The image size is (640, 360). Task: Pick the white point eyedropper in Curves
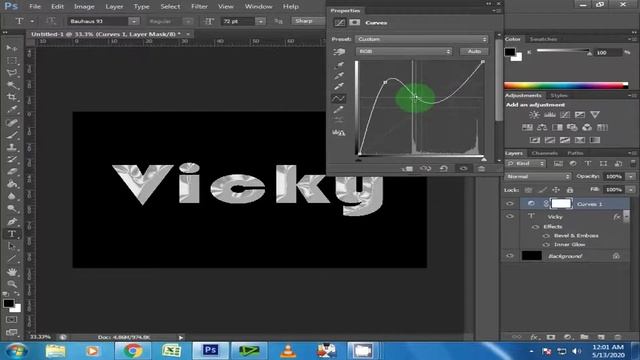coord(339,87)
